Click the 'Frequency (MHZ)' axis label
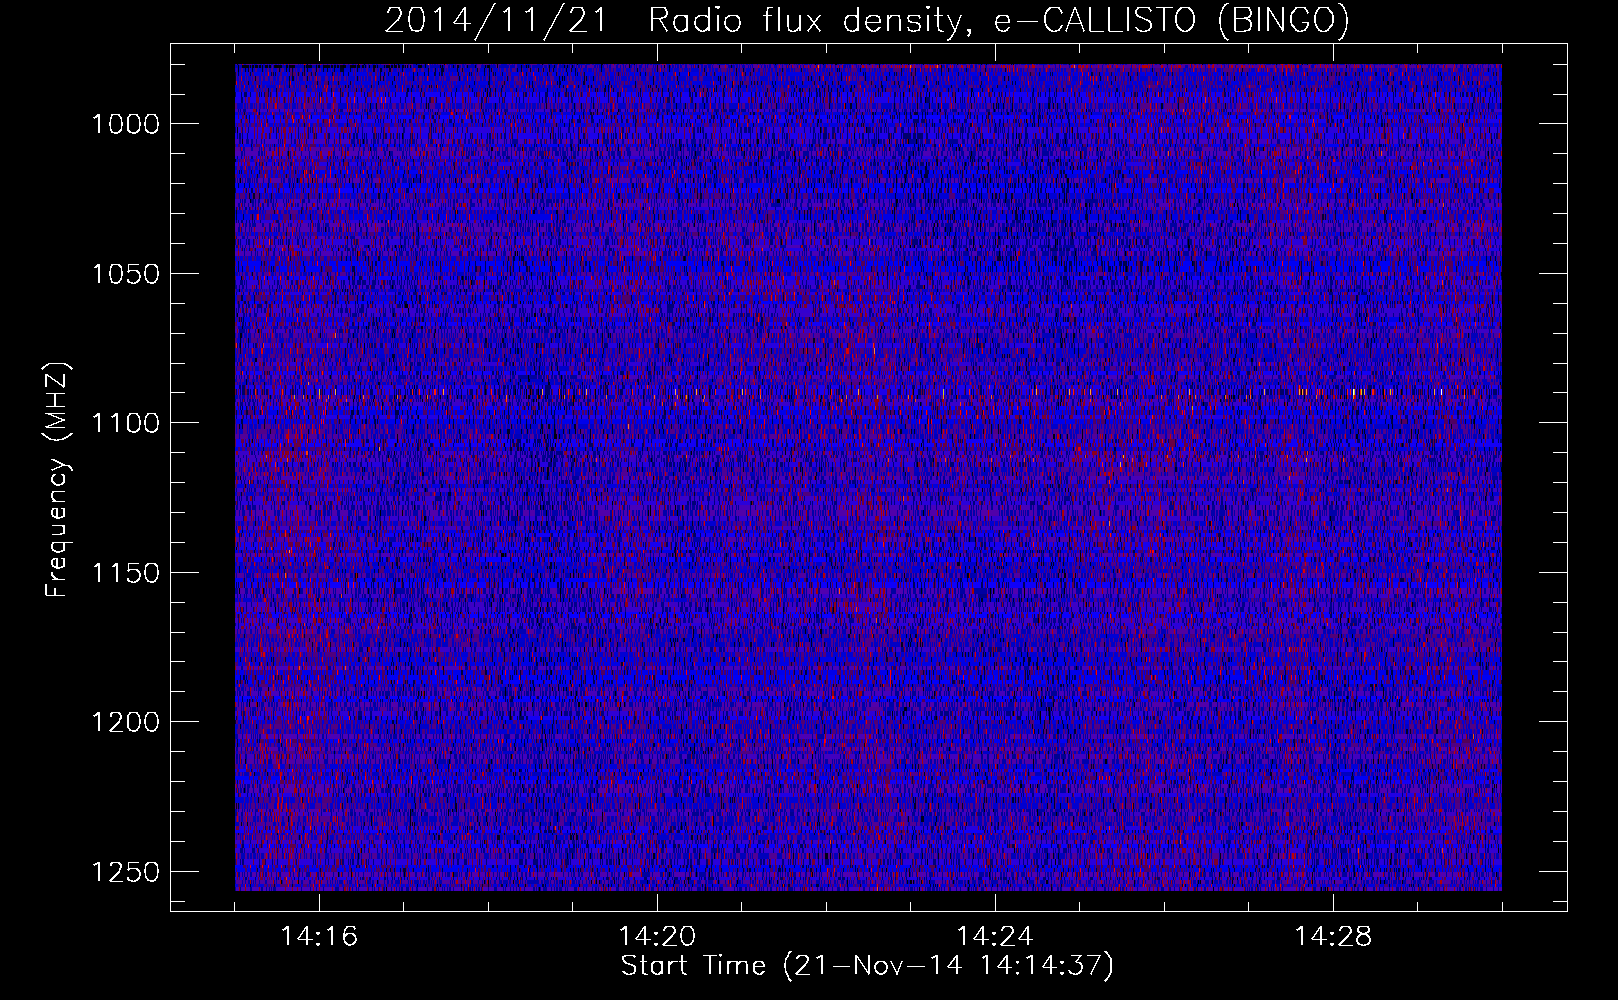 coord(57,480)
